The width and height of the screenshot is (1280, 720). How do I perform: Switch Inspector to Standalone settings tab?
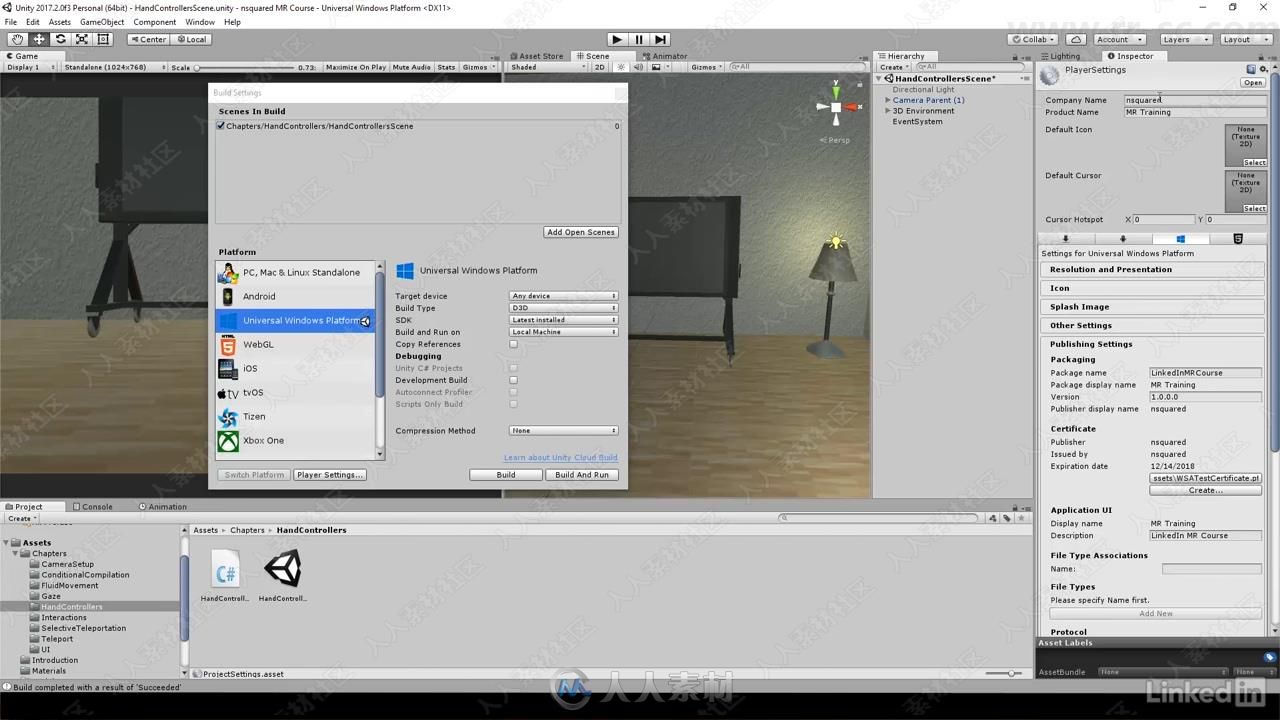click(1065, 239)
